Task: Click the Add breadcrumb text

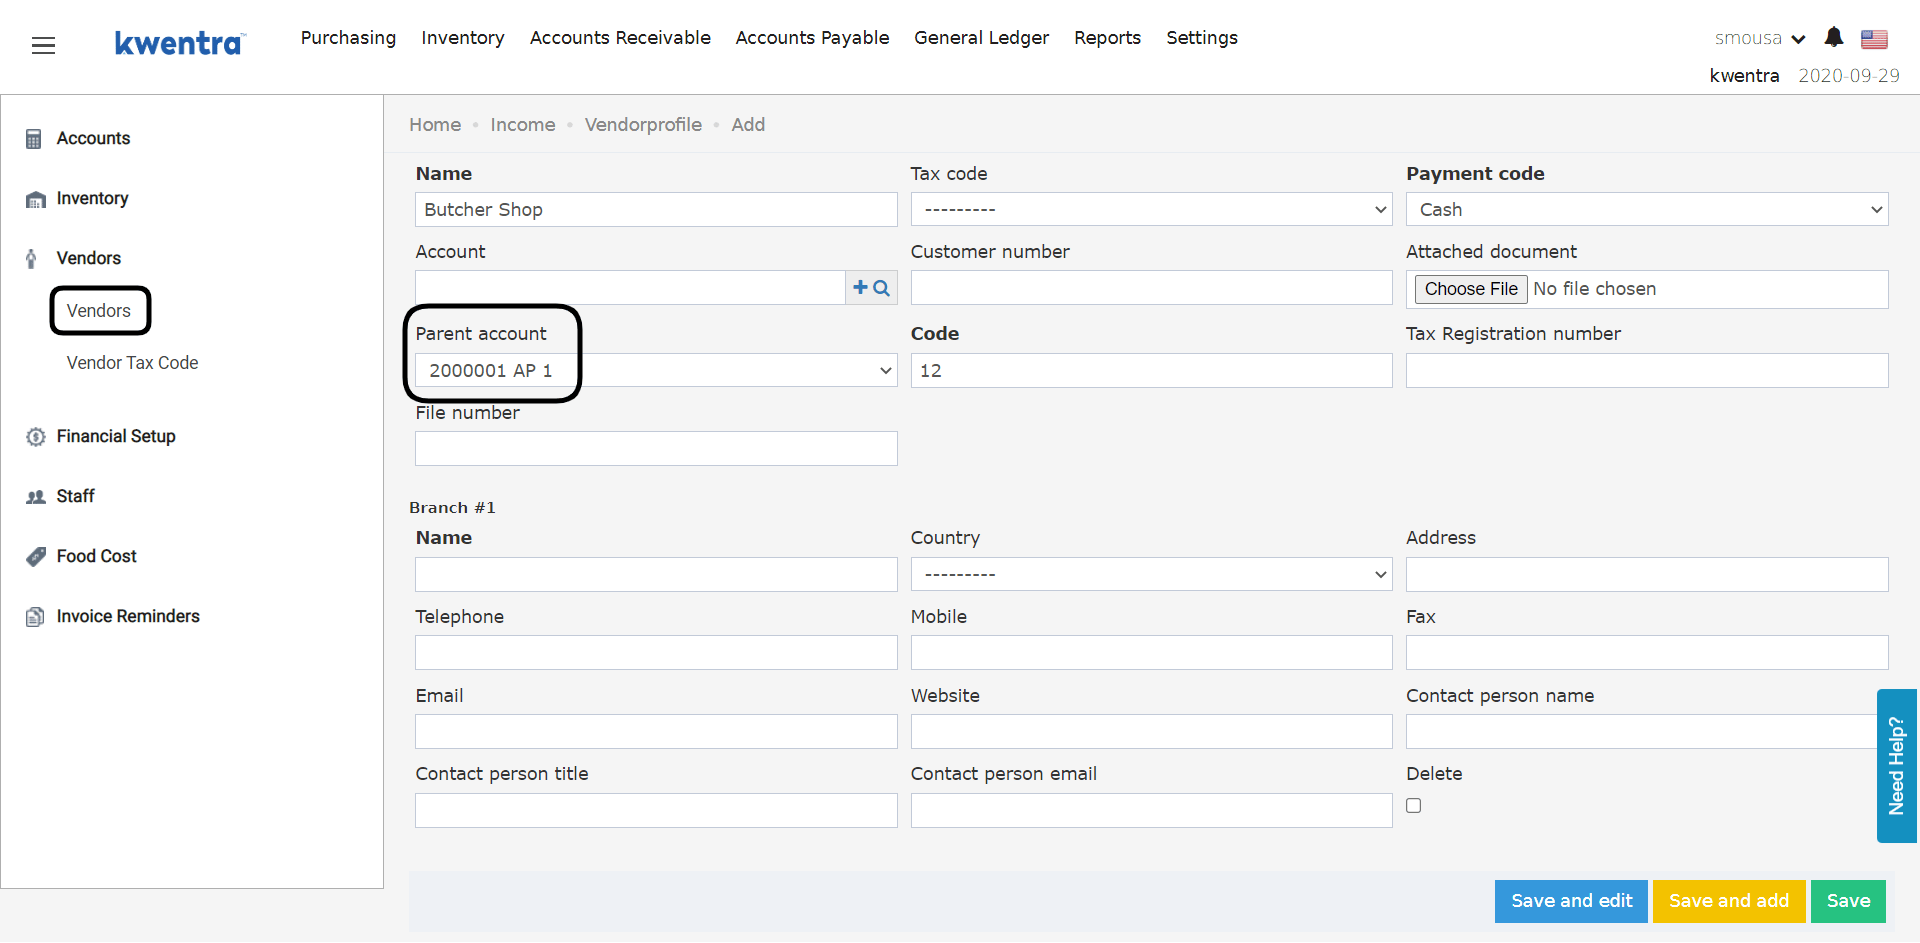Action: pos(748,125)
